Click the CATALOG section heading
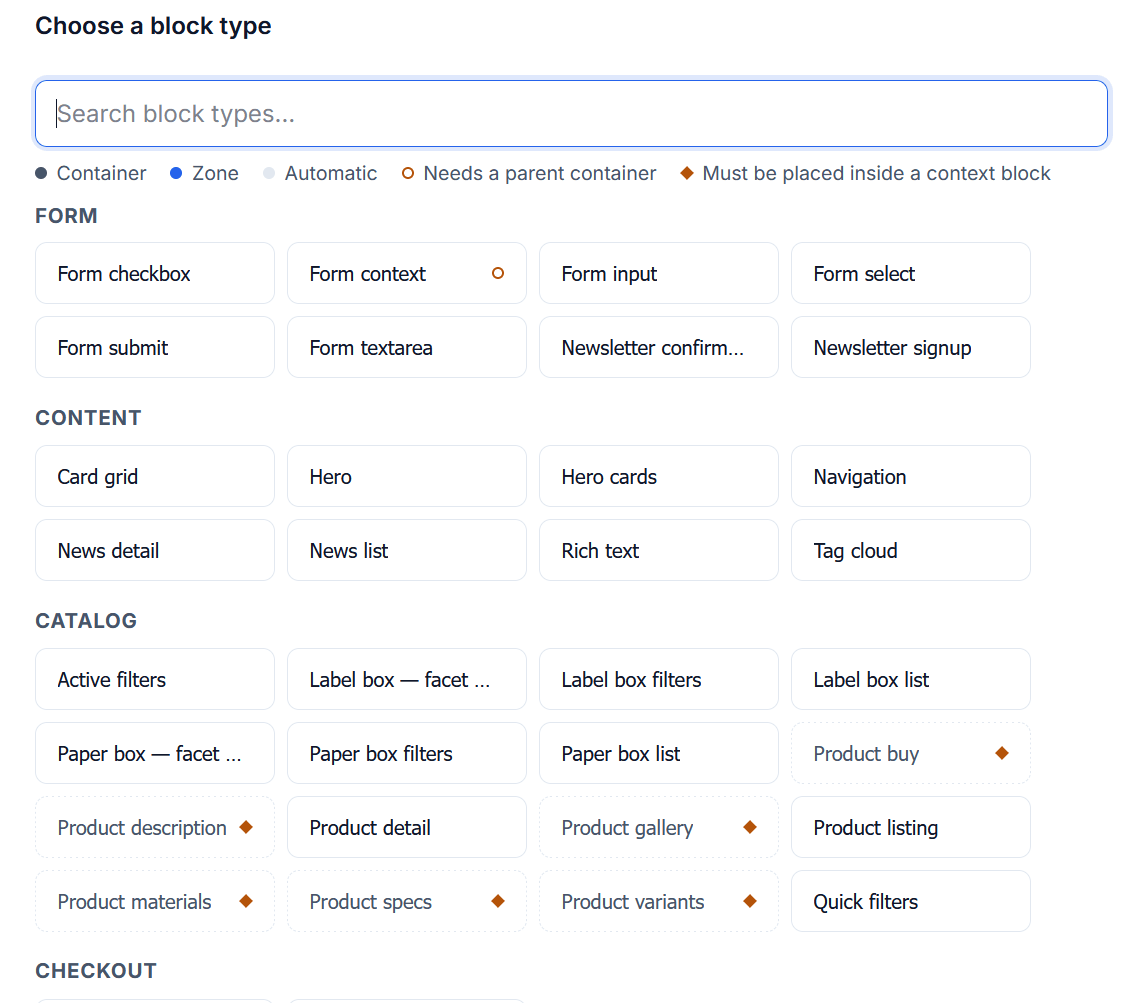The height and width of the screenshot is (1003, 1135). [86, 621]
